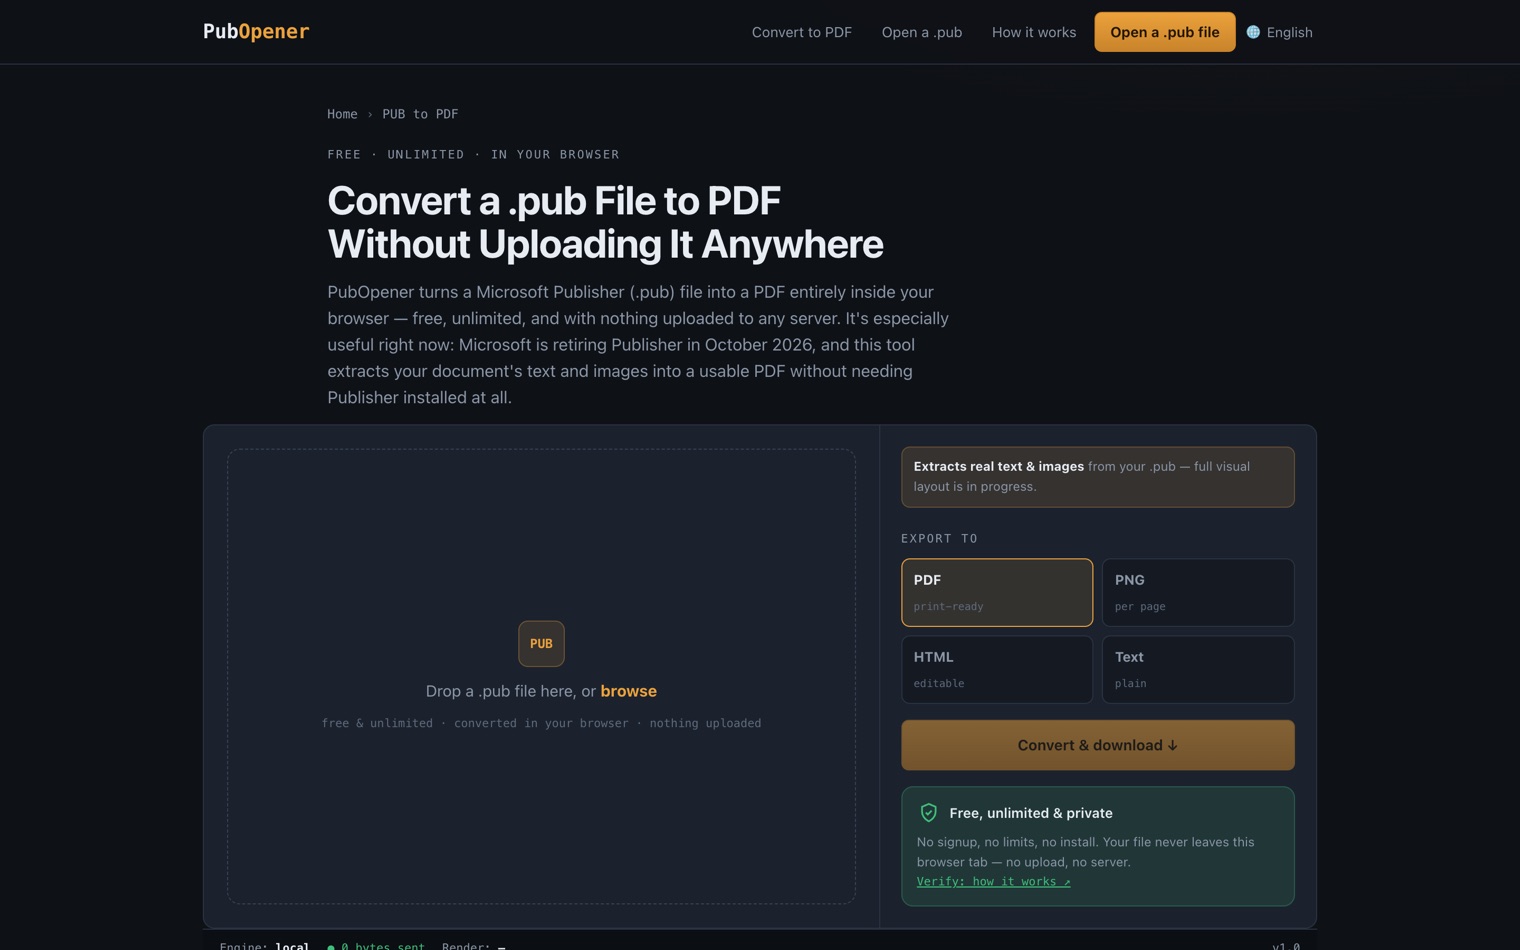Click the 'EXPORT TO' label
Image resolution: width=1520 pixels, height=950 pixels.
(939, 538)
